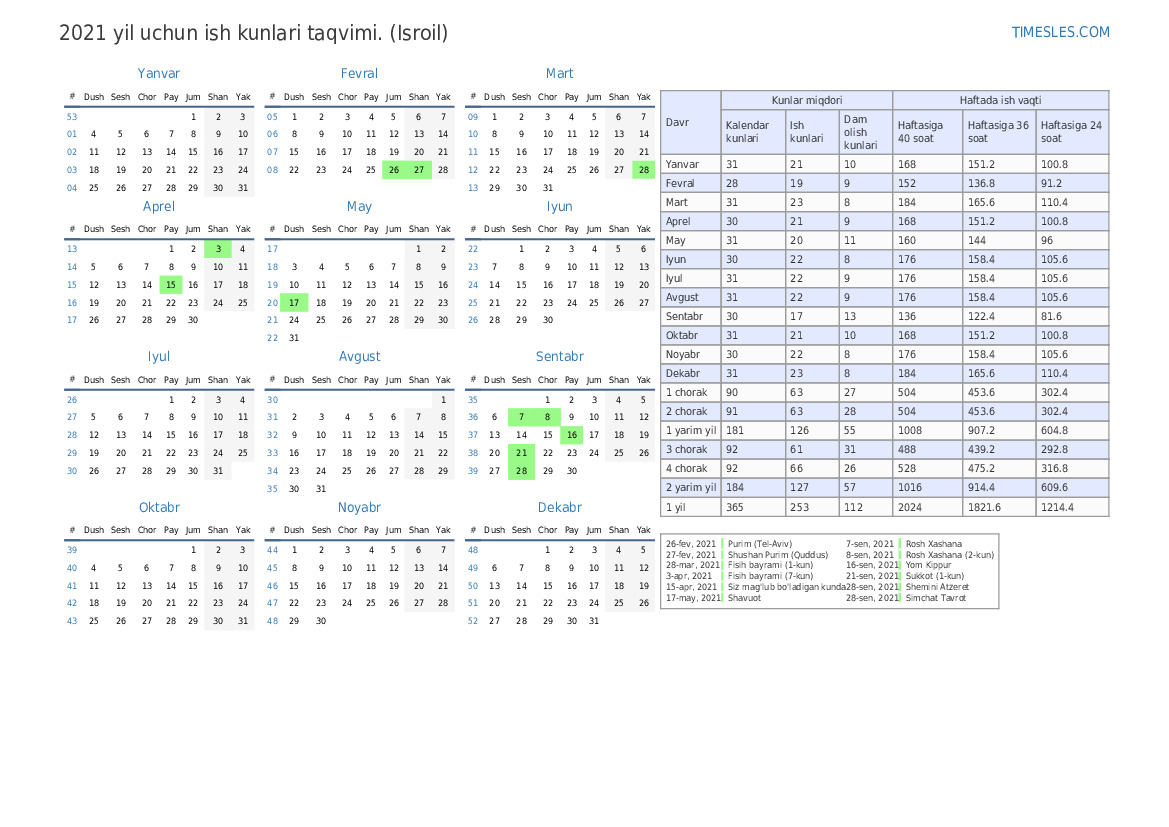
Task: Click the 'Davr' column header
Action: [x=690, y=122]
